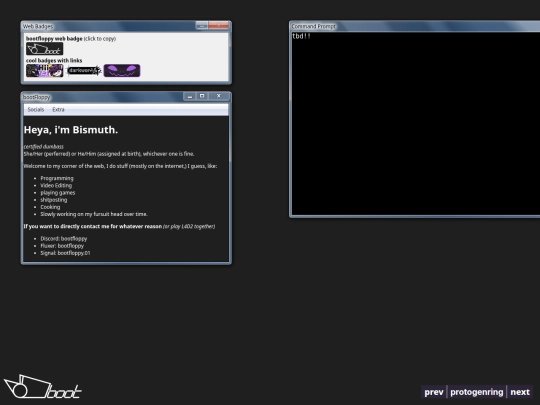Click the fursuit head list item

coord(94,214)
